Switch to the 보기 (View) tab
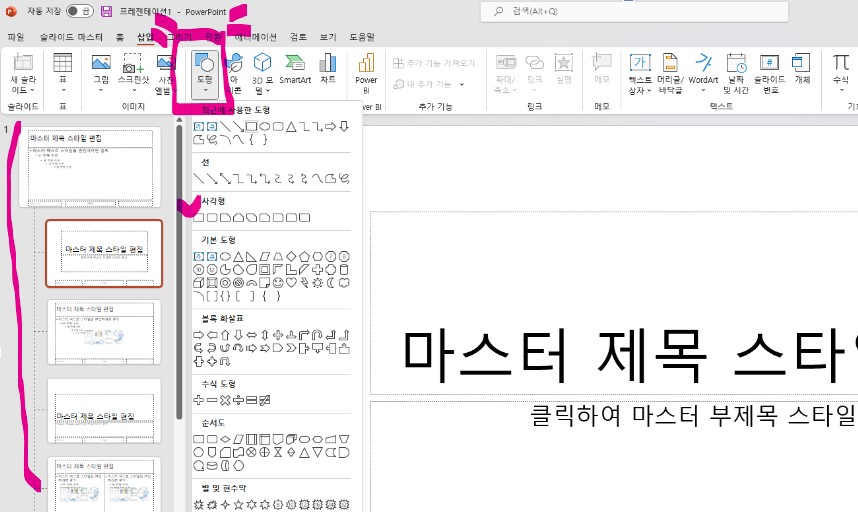This screenshot has width=858, height=512. (x=328, y=37)
